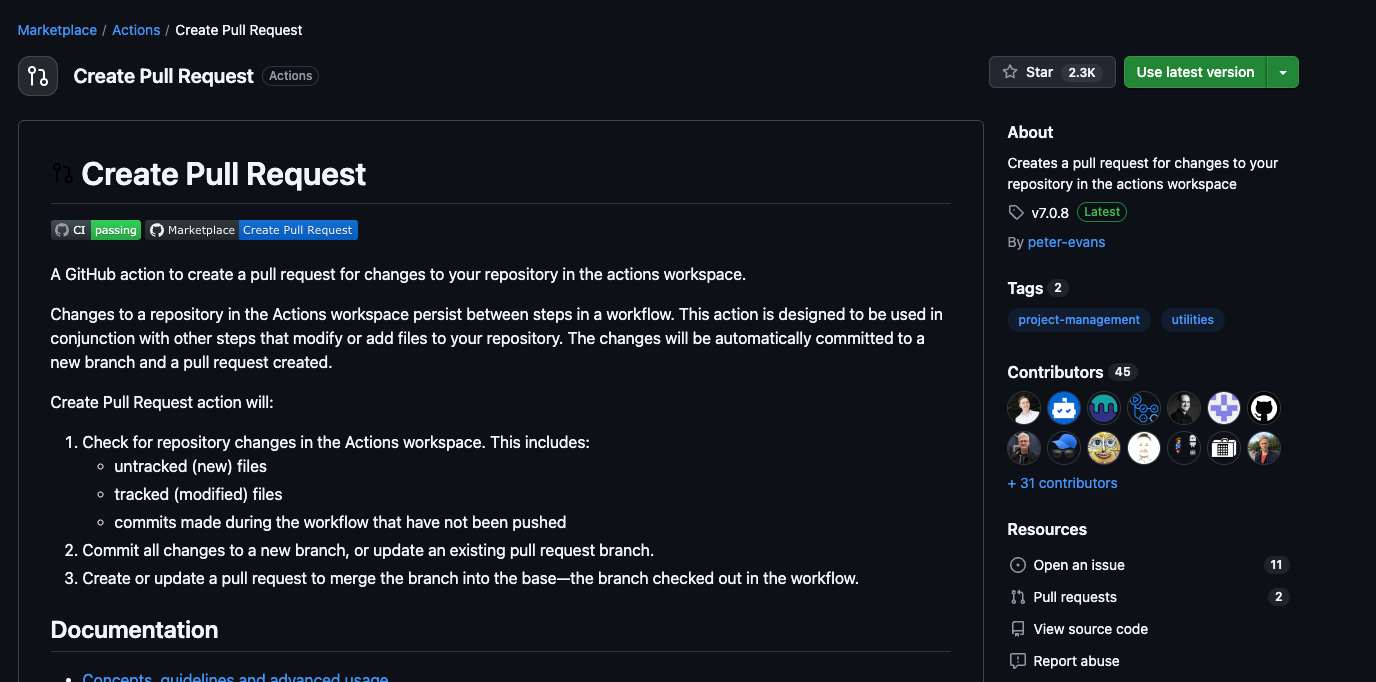
Task: Show the + 31 contributors list
Action: (x=1062, y=483)
